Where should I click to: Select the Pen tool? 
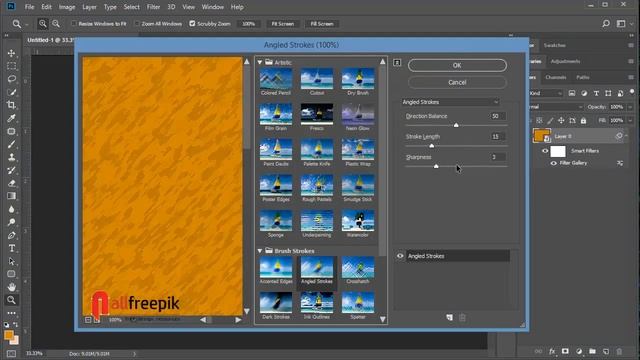[11, 235]
